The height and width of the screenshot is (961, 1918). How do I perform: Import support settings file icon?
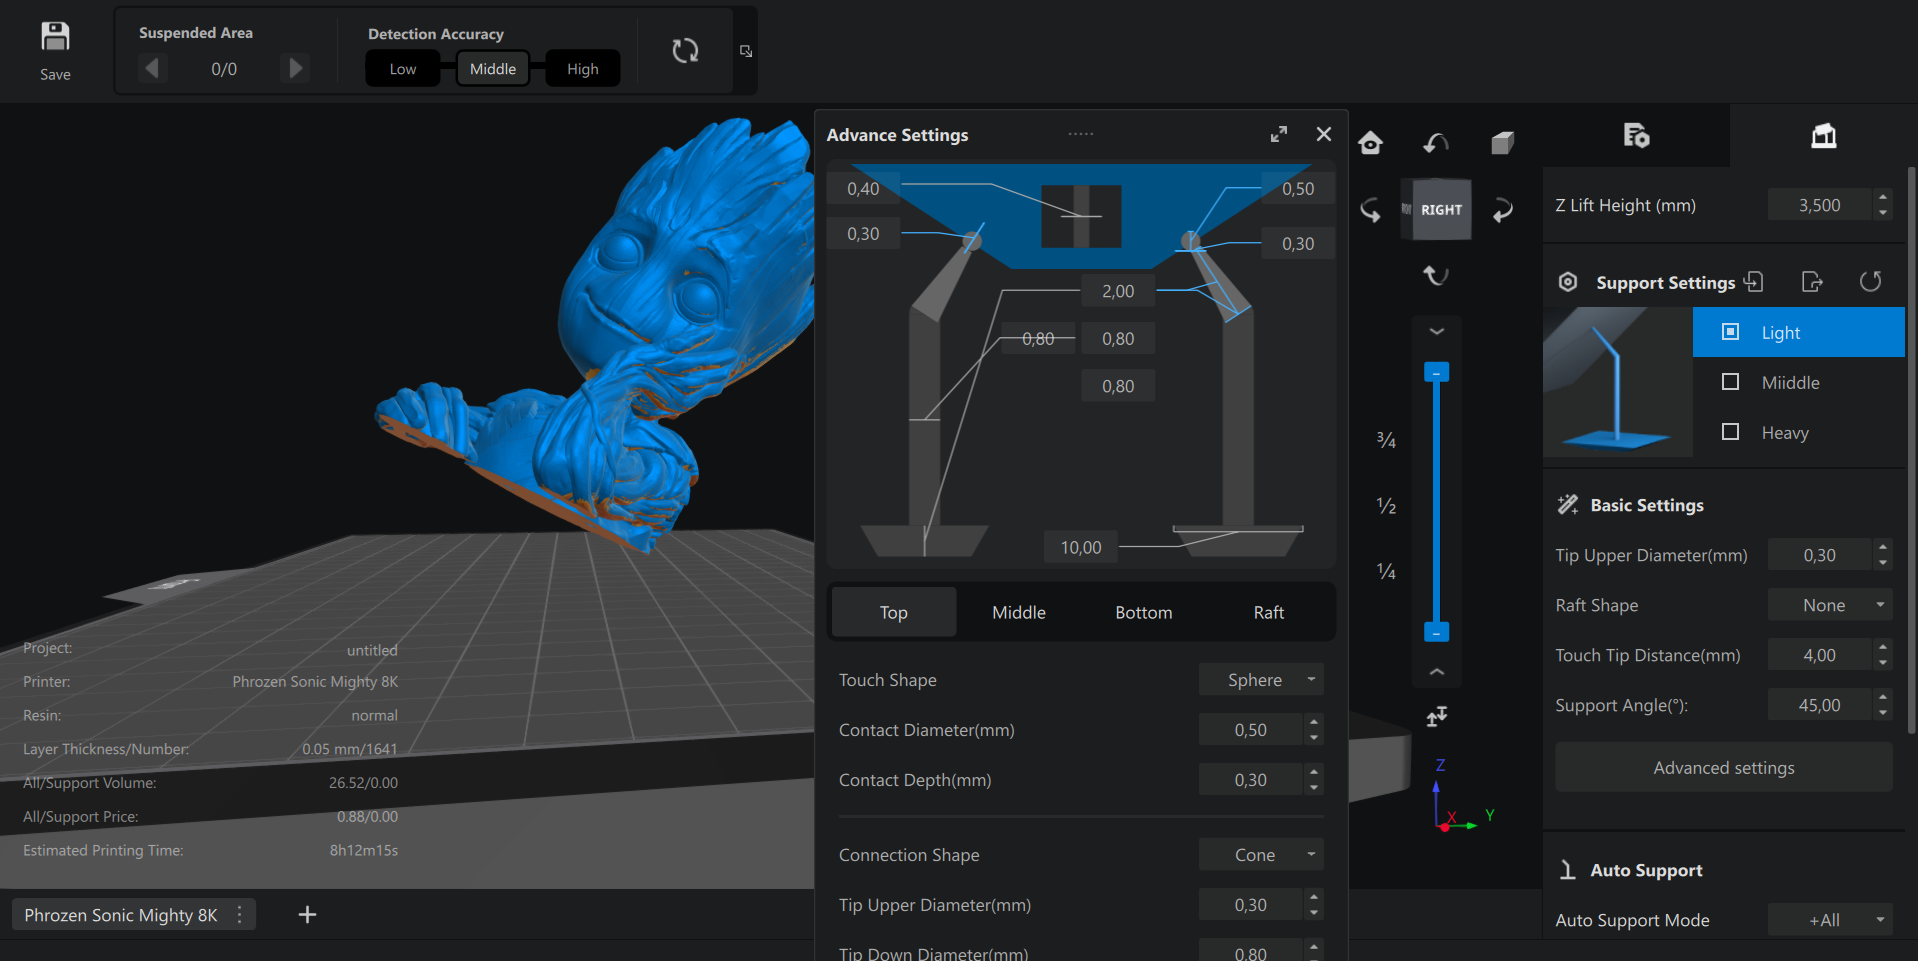point(1754,282)
